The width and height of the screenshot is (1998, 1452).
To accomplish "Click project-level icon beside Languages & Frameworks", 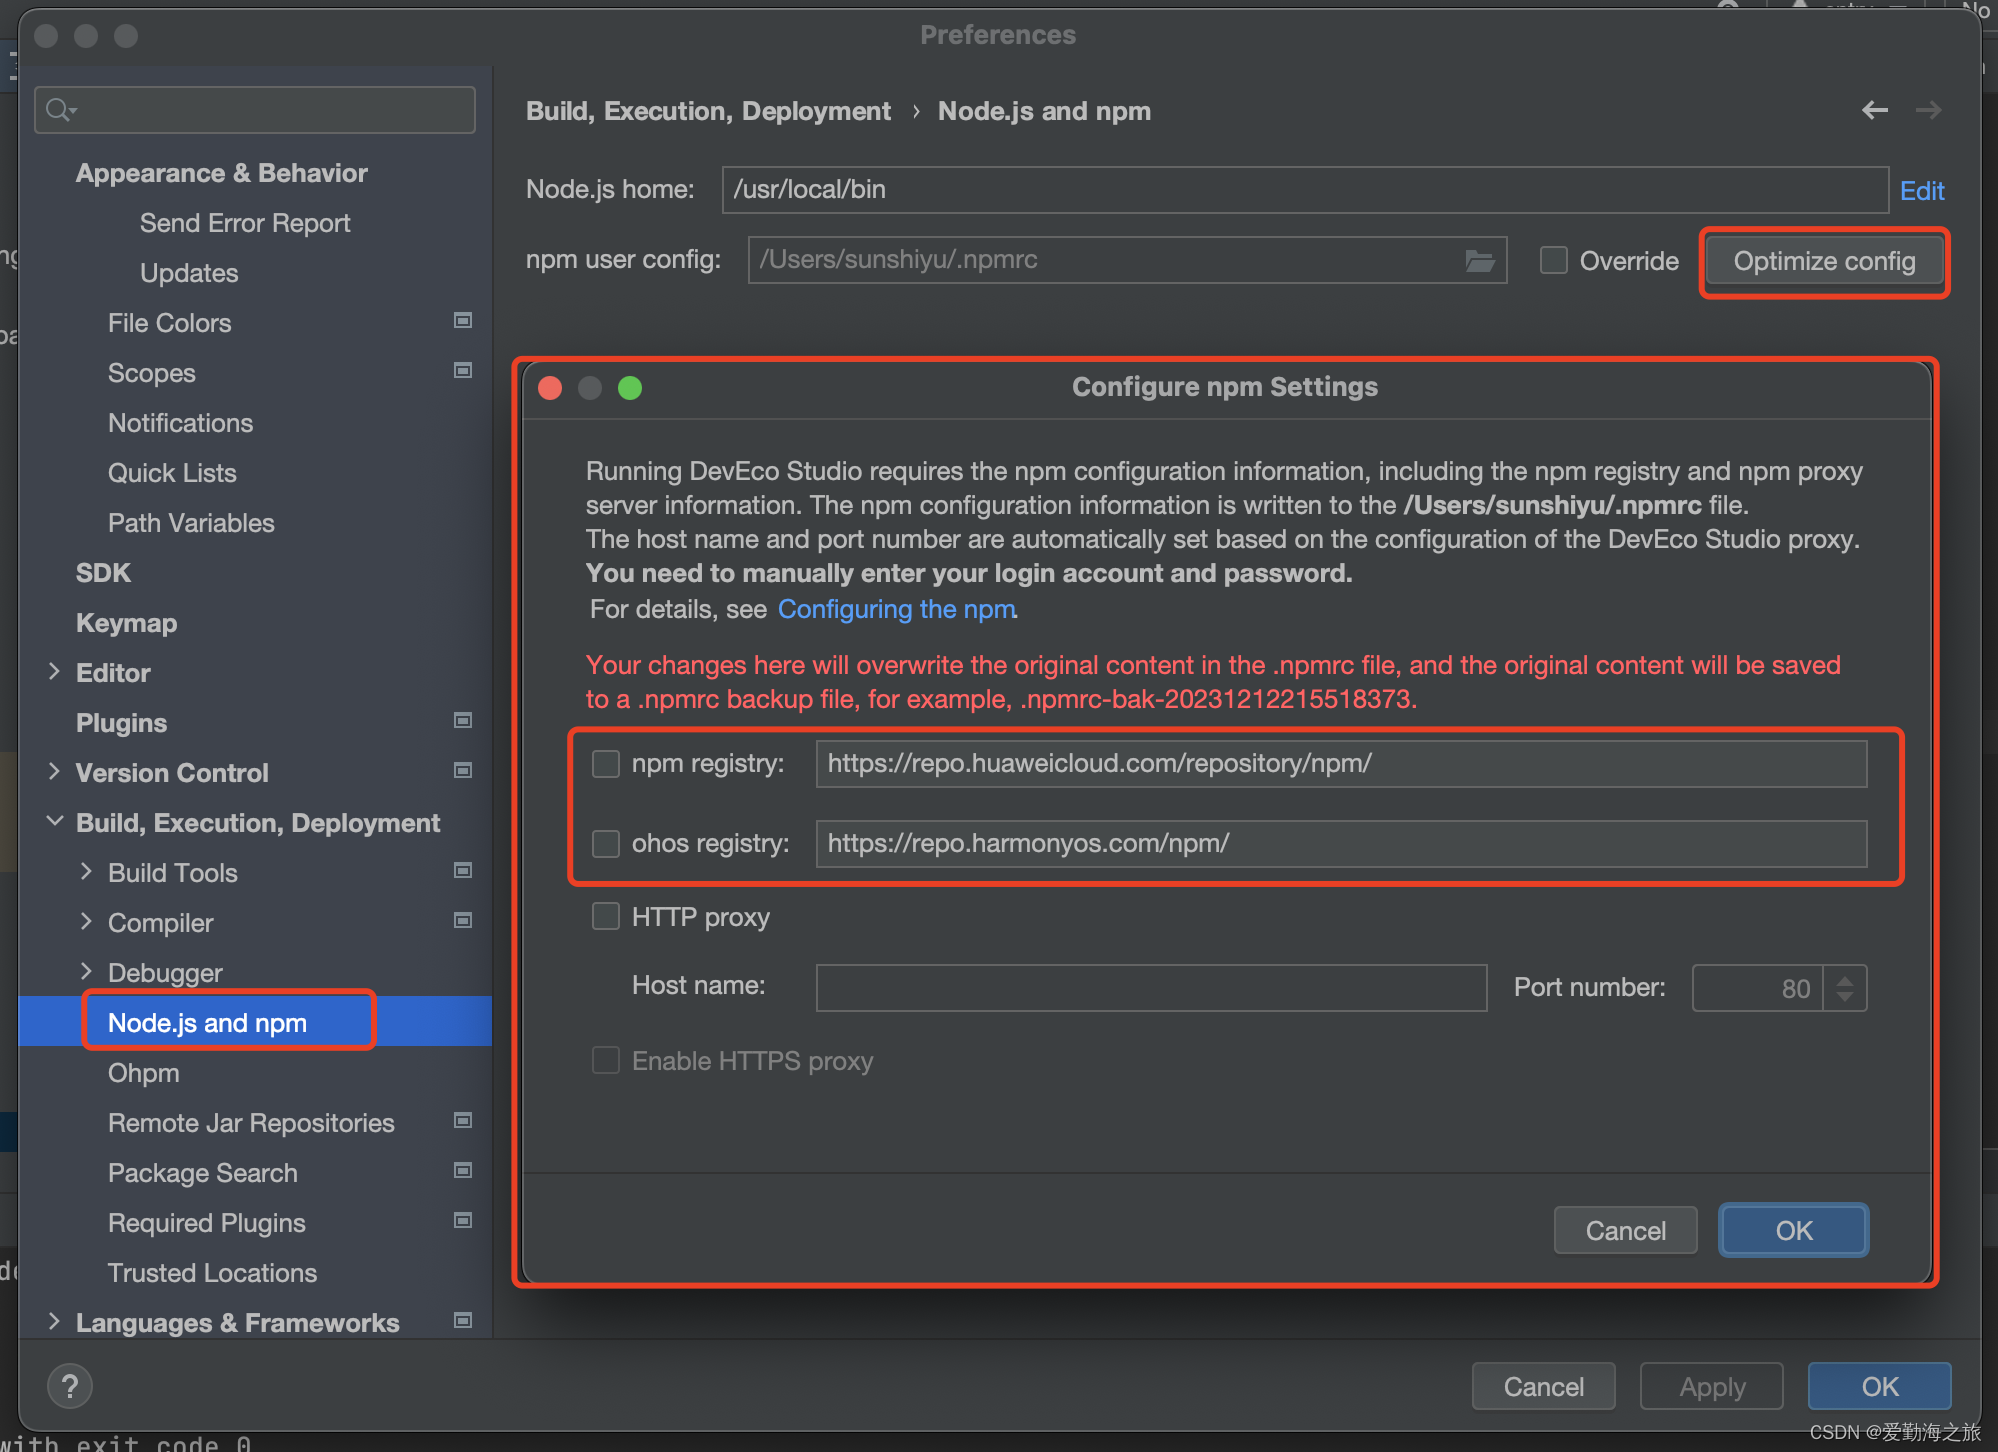I will pos(463,1320).
